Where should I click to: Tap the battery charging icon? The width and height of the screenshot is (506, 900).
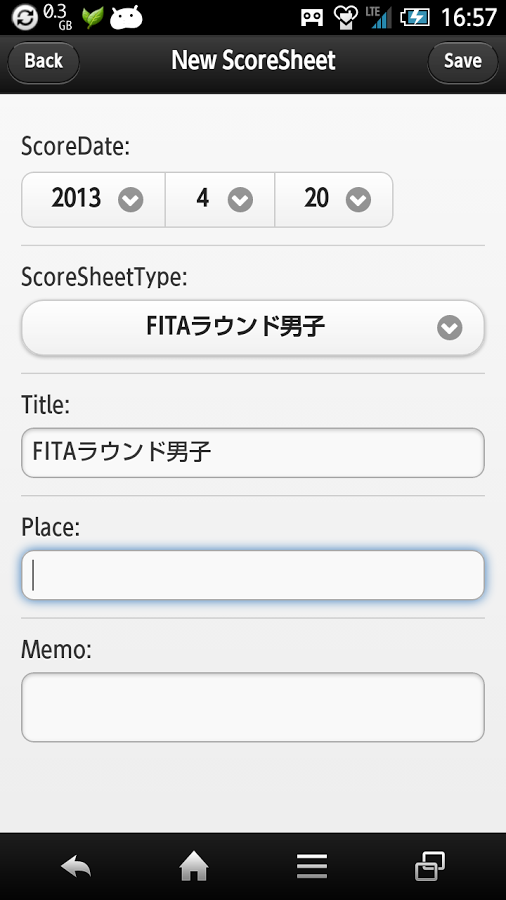pos(415,17)
